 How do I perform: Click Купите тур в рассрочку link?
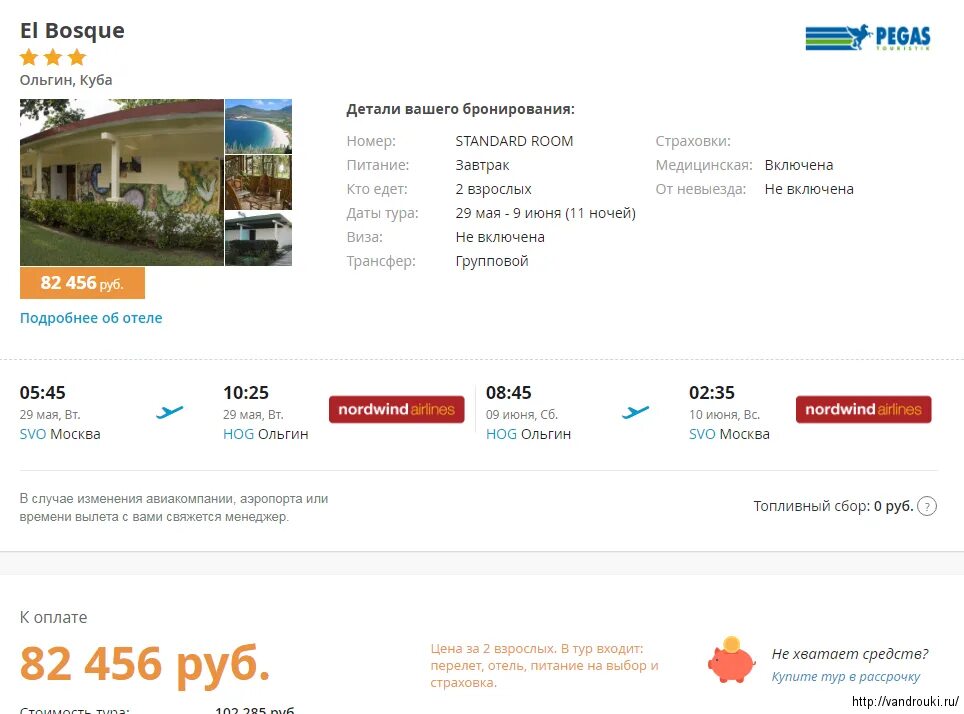(846, 676)
